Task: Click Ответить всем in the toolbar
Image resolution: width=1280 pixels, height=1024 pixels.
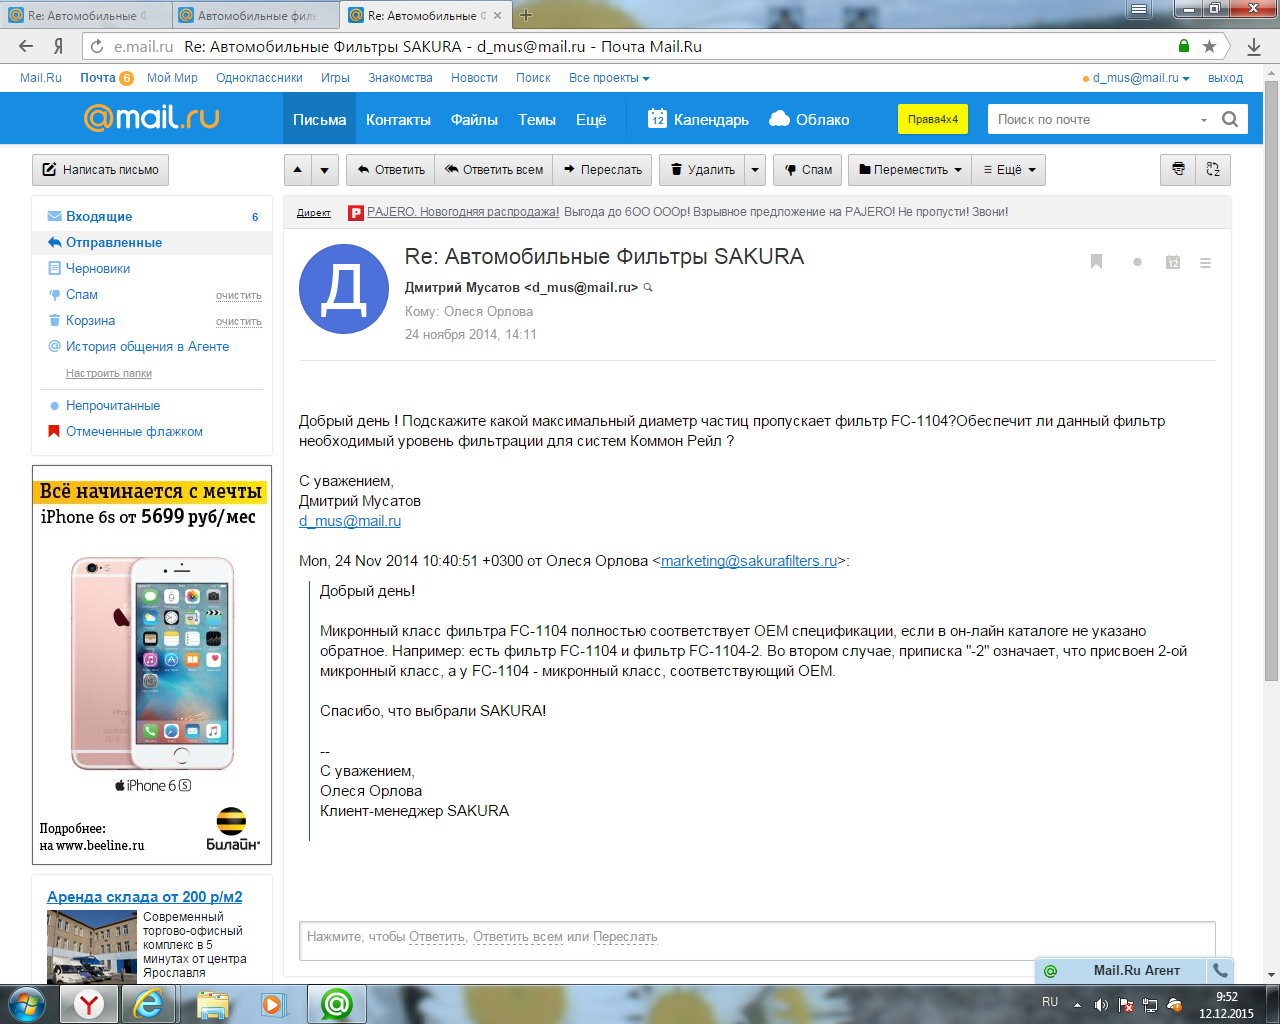Action: coord(494,170)
